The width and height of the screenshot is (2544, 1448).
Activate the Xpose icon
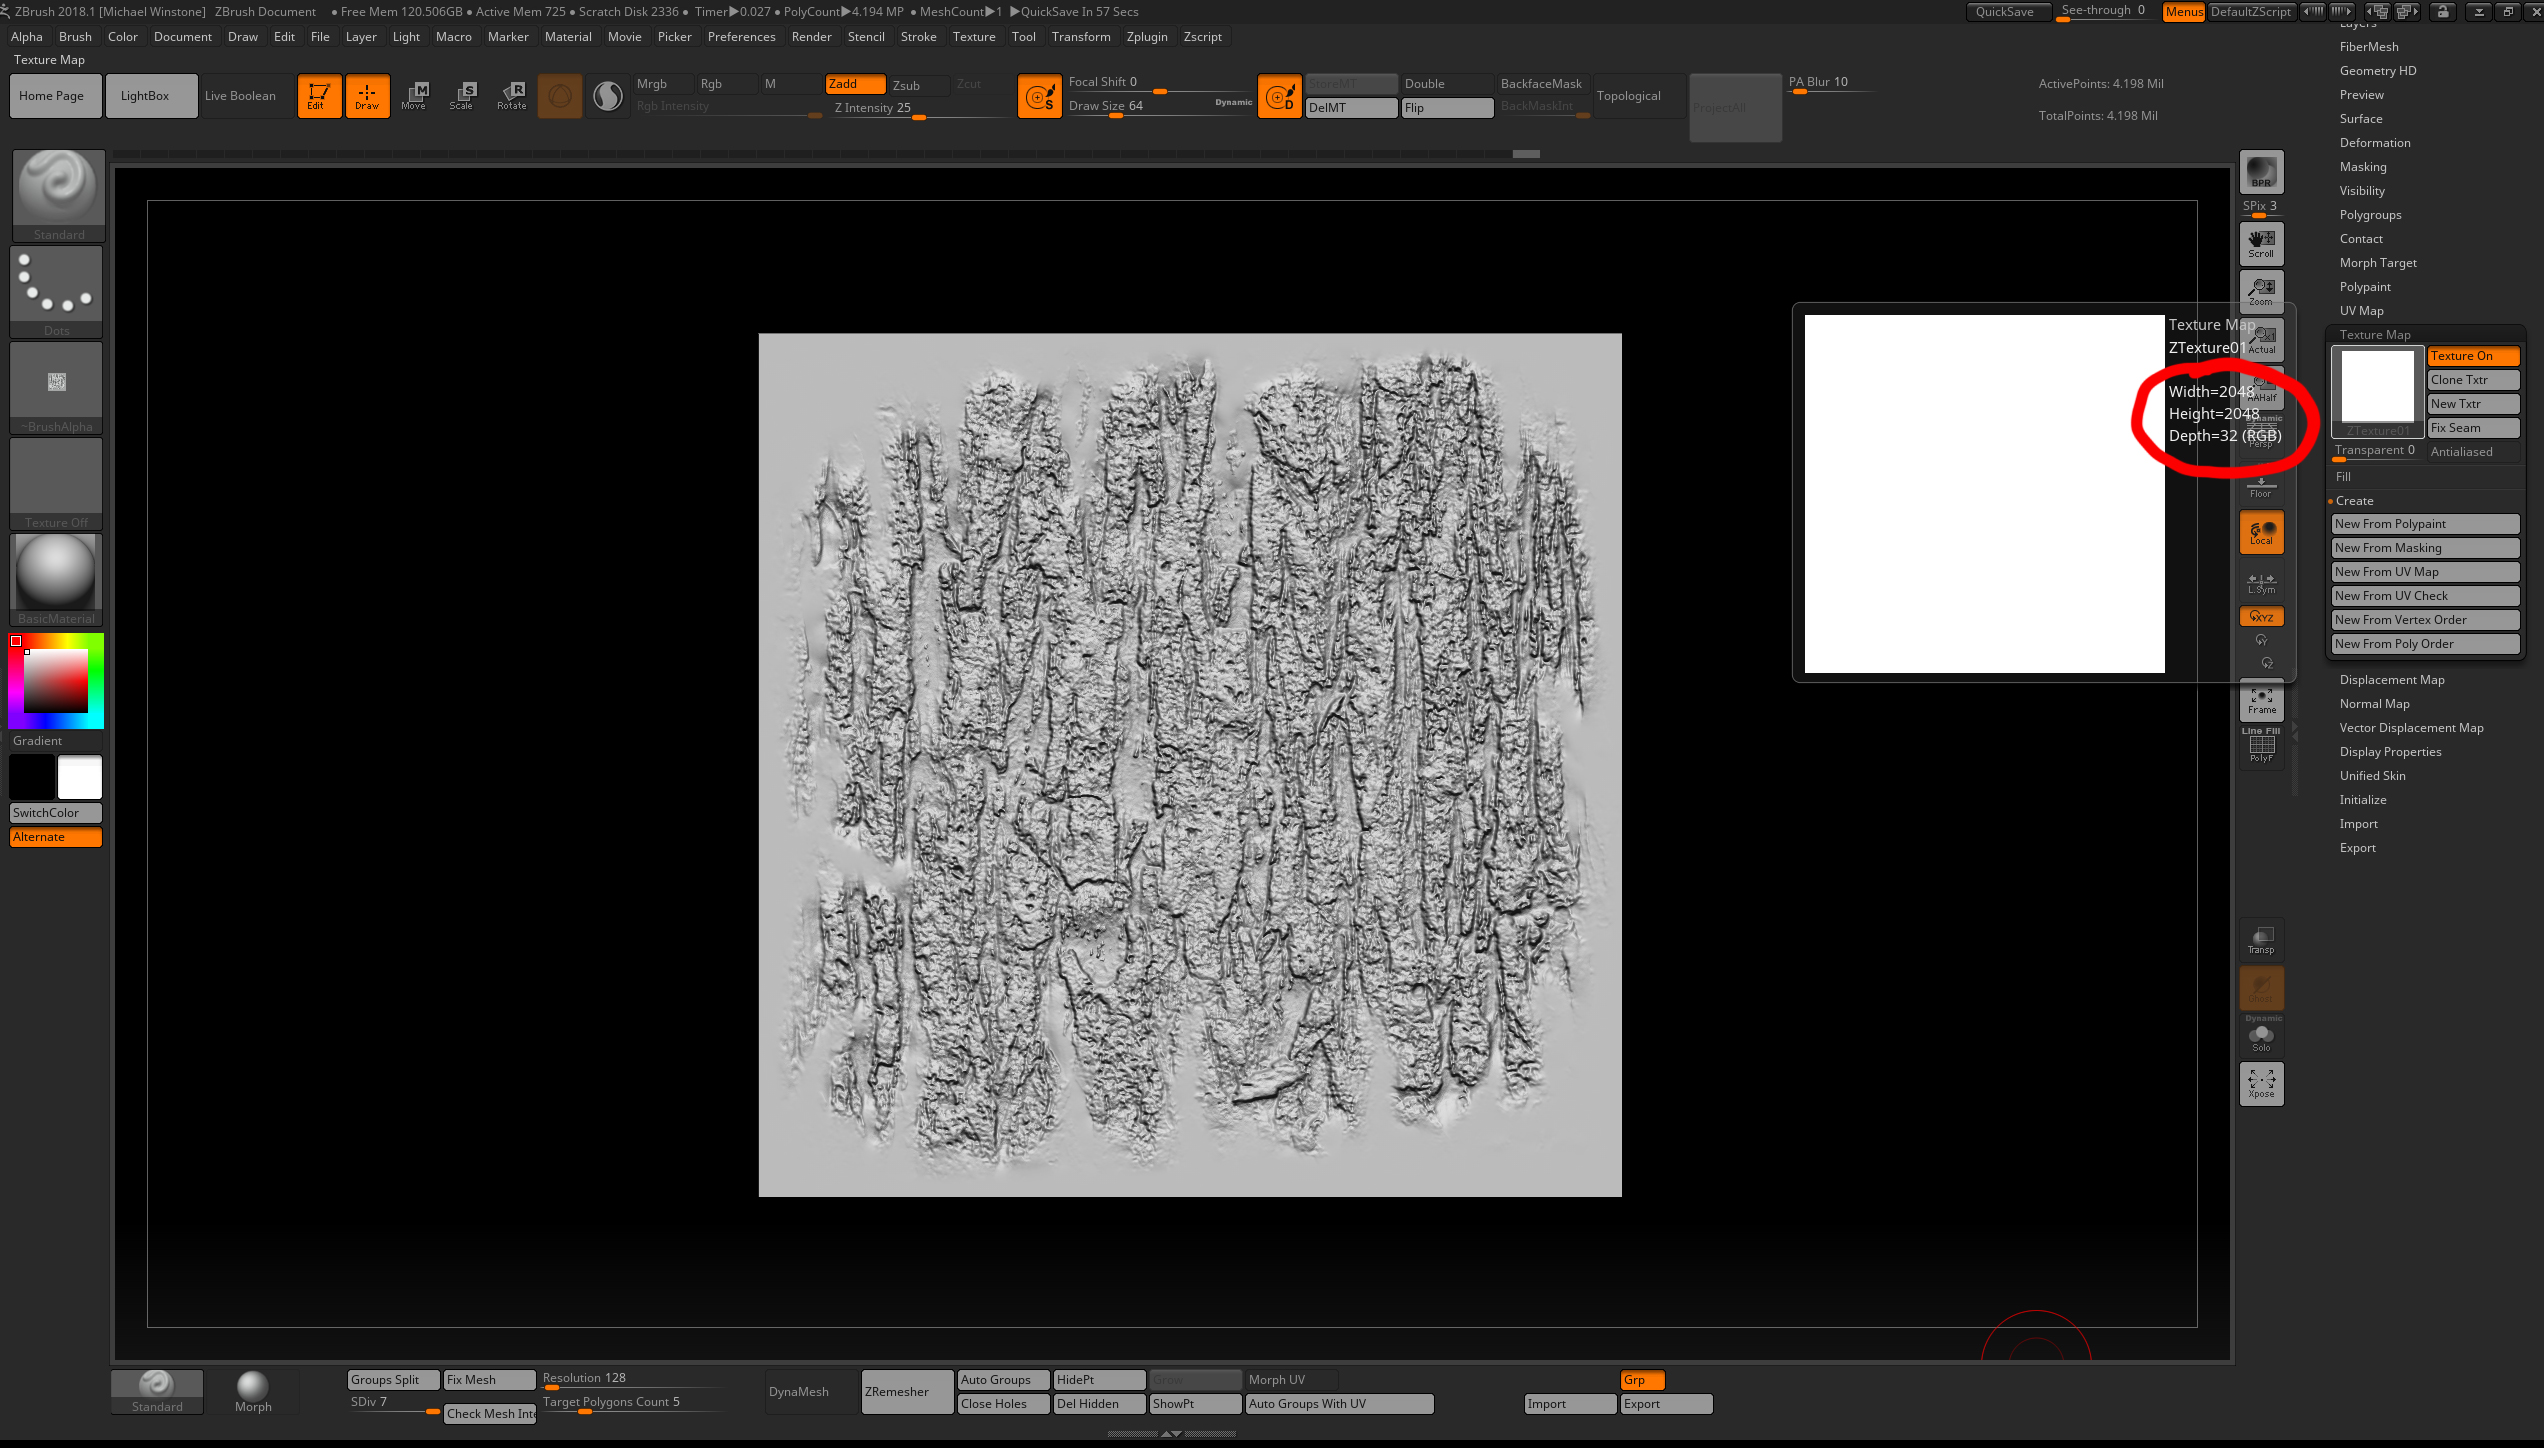[x=2261, y=1083]
